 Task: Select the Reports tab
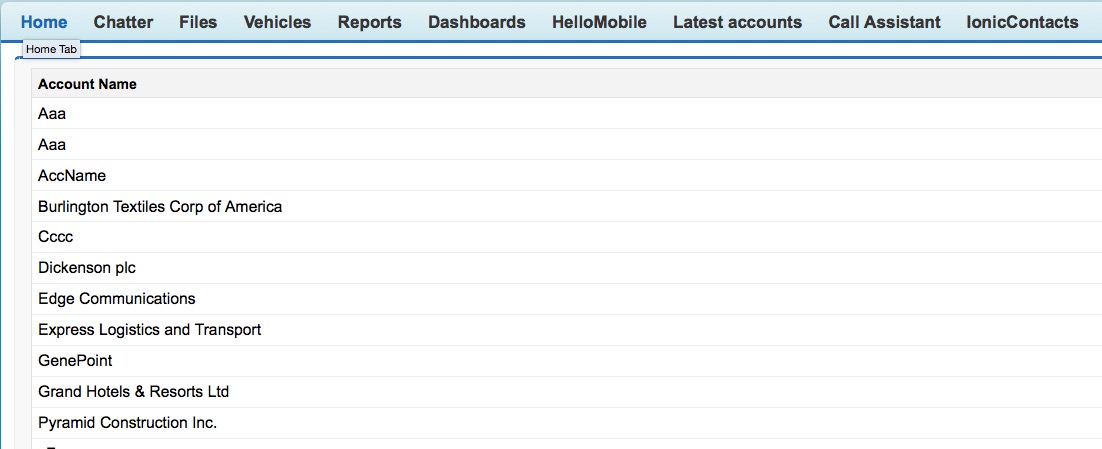(x=369, y=22)
